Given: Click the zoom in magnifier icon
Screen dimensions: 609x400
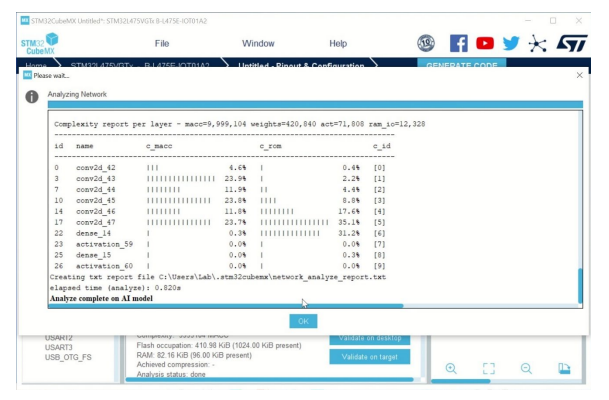Looking at the screenshot, I should click(x=451, y=368).
